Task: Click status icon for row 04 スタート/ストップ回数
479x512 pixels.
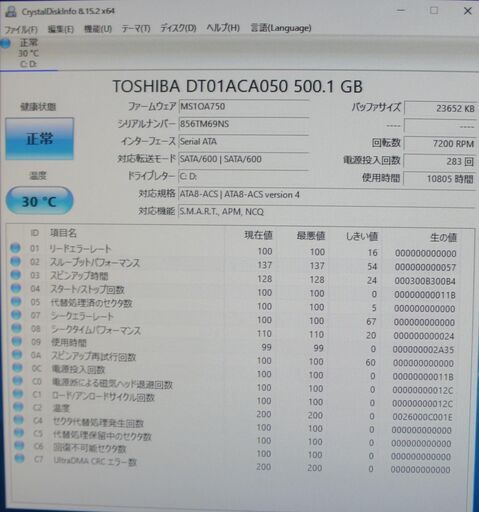Action: (x=16, y=288)
